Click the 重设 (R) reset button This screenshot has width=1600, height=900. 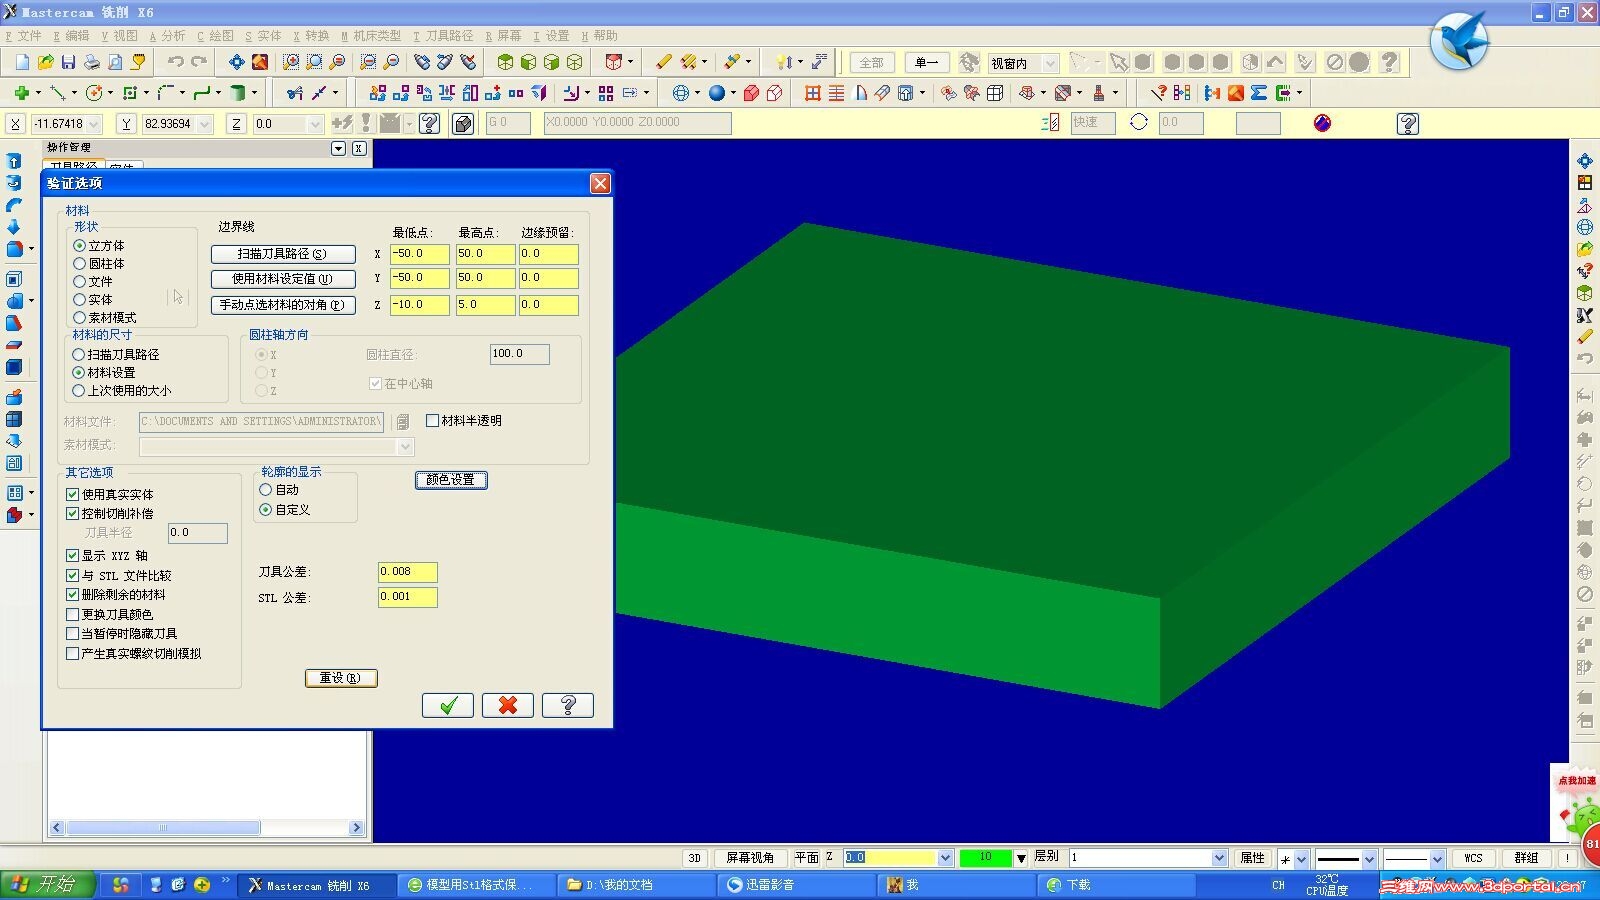coord(341,678)
